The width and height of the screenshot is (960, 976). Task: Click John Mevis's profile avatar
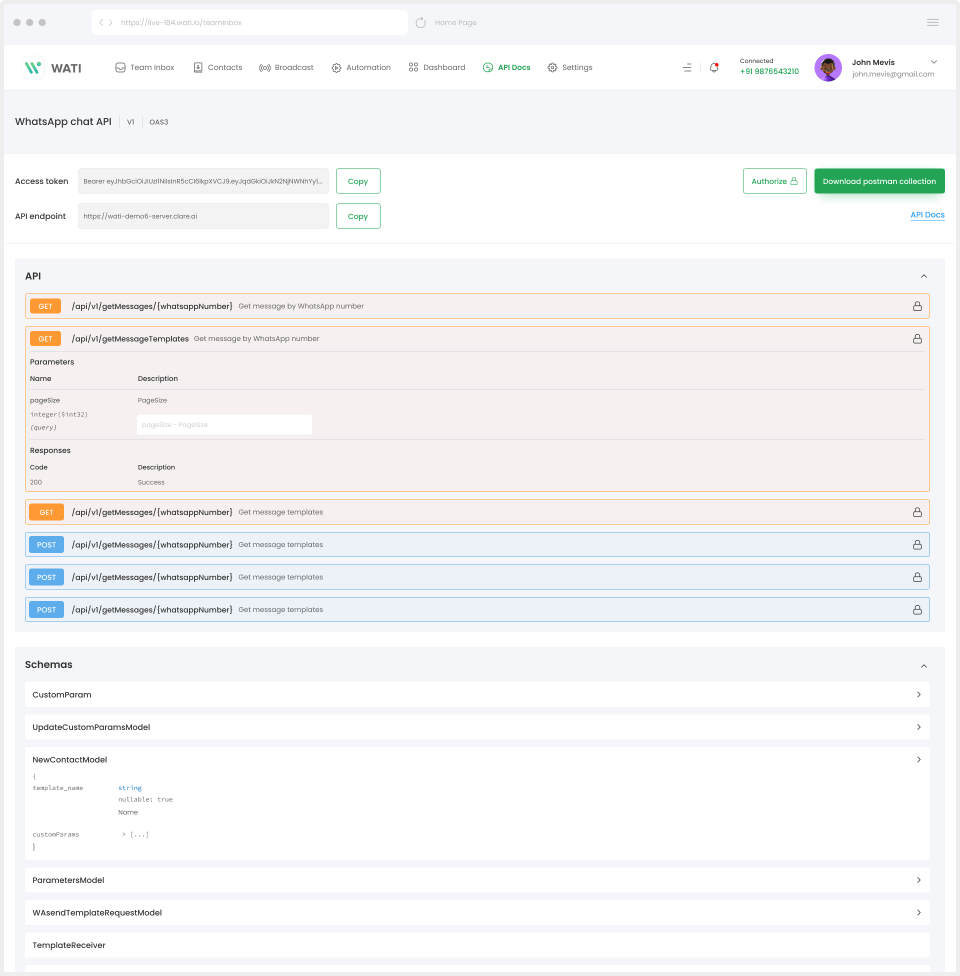(x=828, y=67)
